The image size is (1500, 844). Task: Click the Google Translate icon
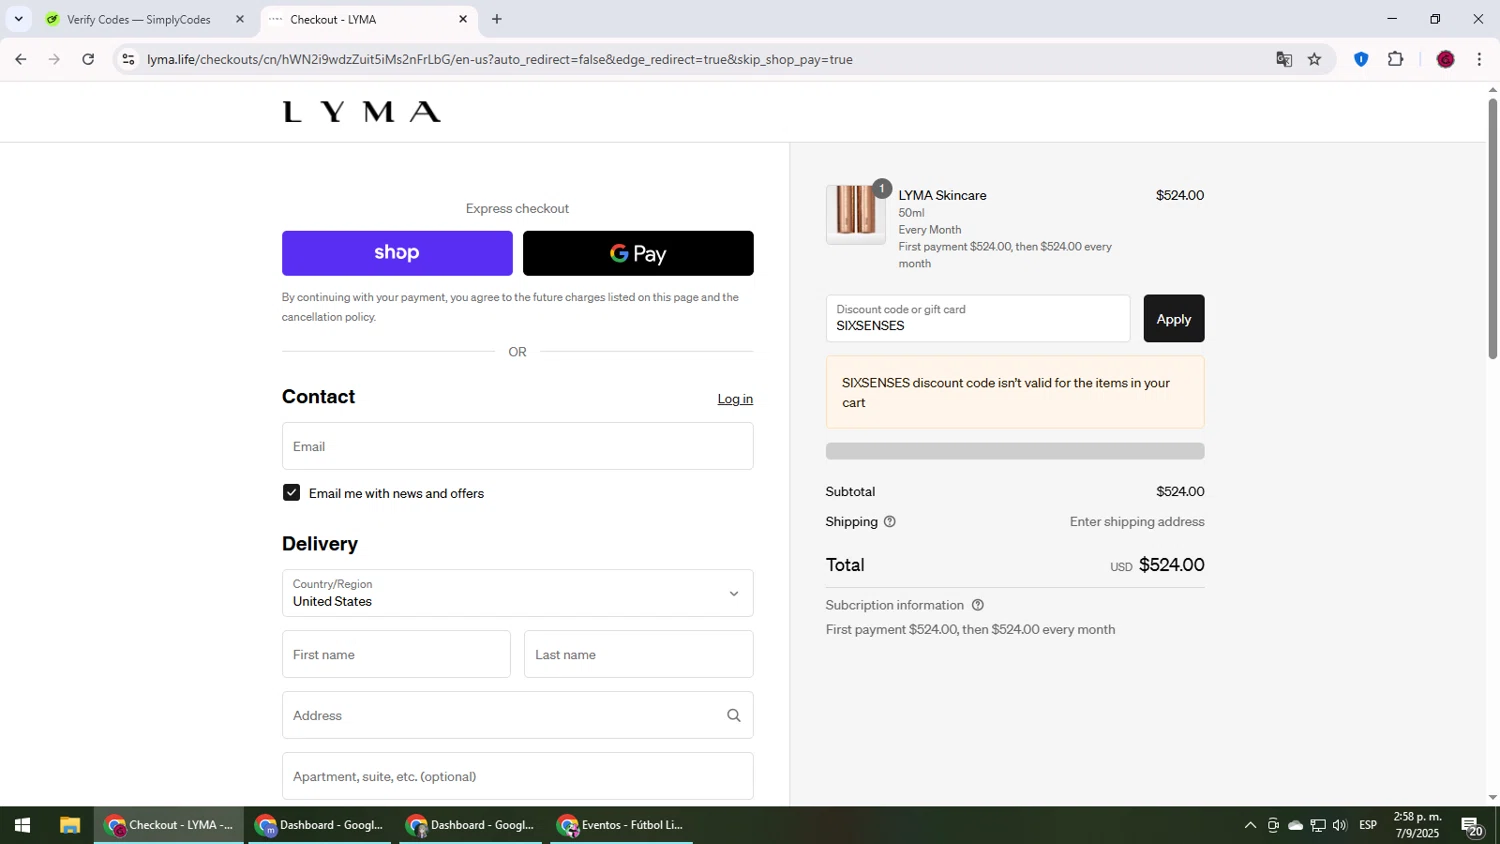(x=1284, y=59)
